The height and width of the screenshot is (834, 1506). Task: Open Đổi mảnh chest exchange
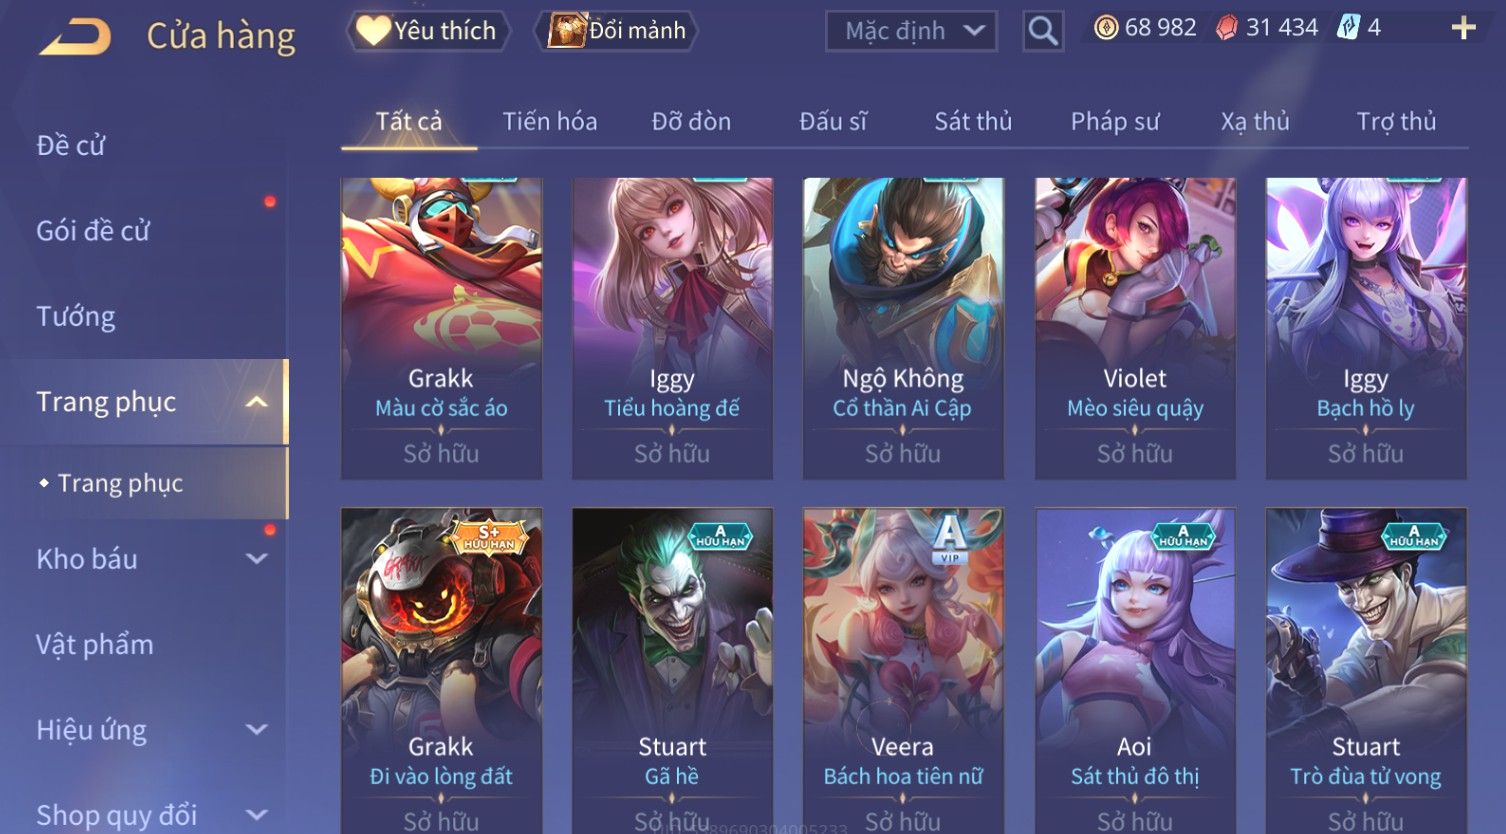click(616, 31)
